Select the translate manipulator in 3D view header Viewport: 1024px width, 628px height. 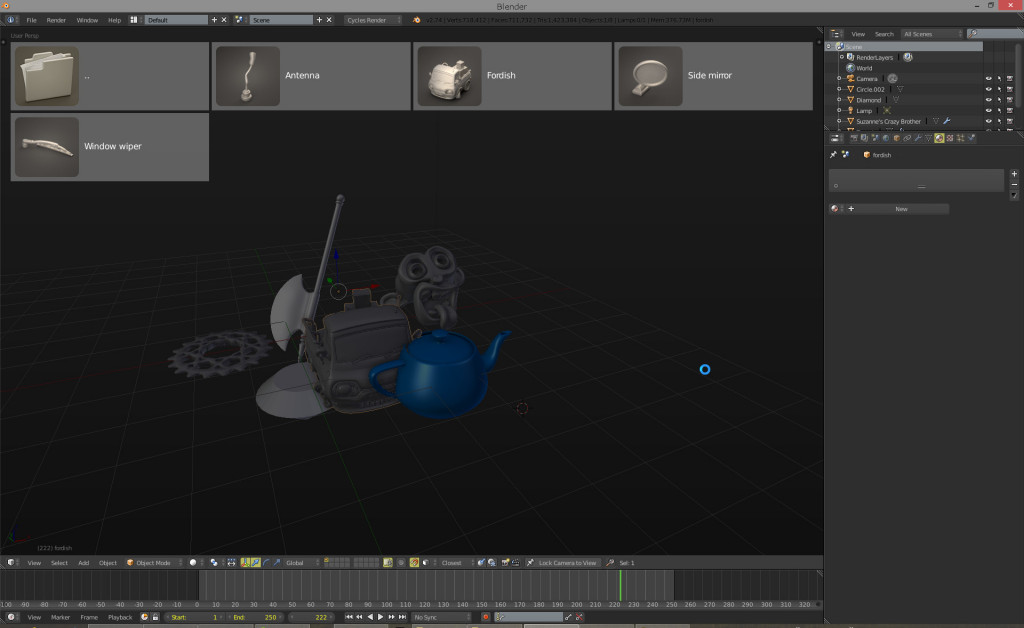coord(256,562)
